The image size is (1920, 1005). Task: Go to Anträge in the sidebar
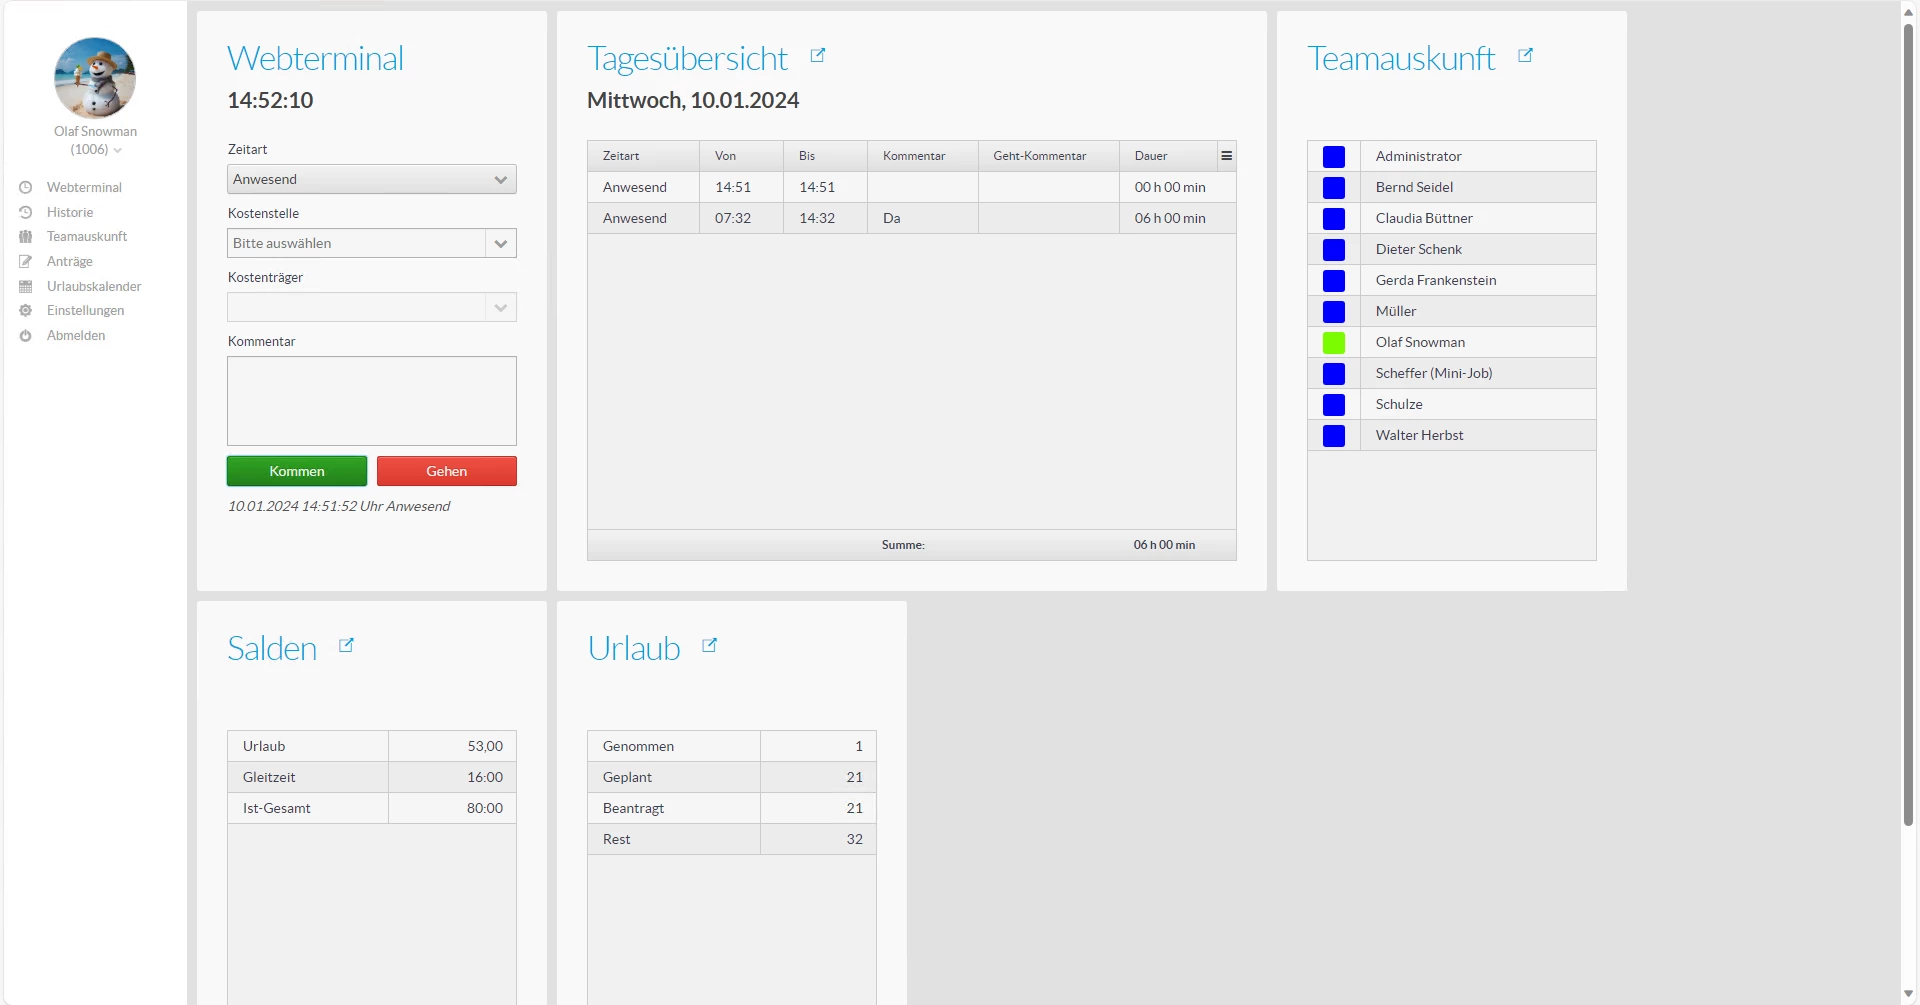click(70, 262)
